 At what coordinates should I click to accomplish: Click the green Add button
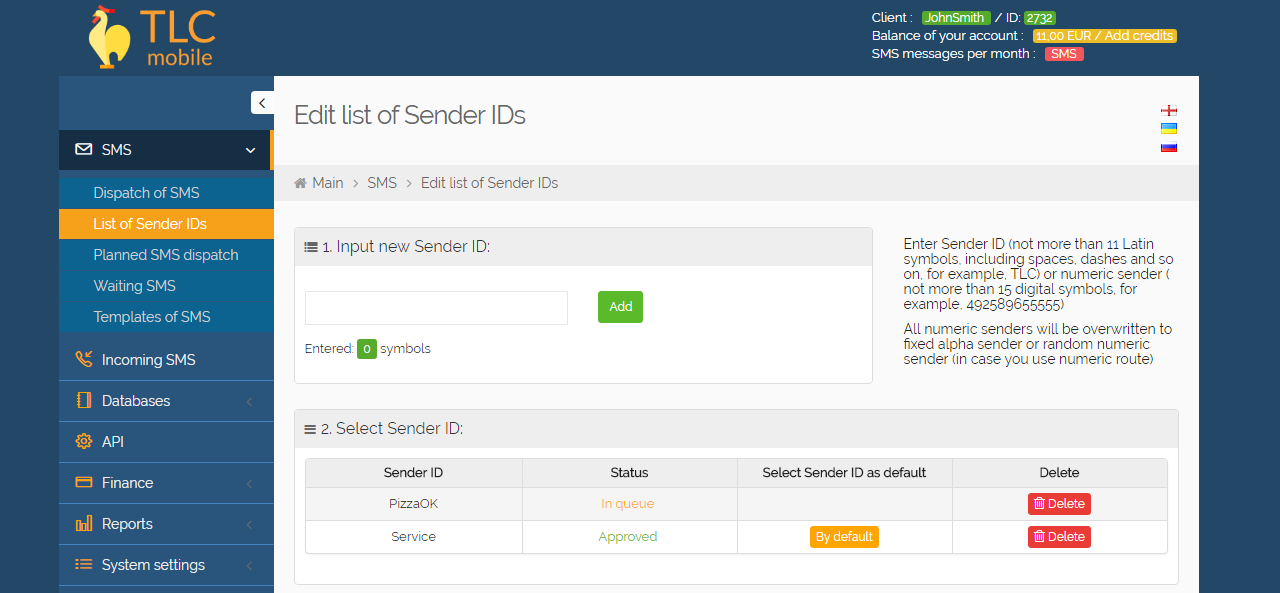[620, 307]
